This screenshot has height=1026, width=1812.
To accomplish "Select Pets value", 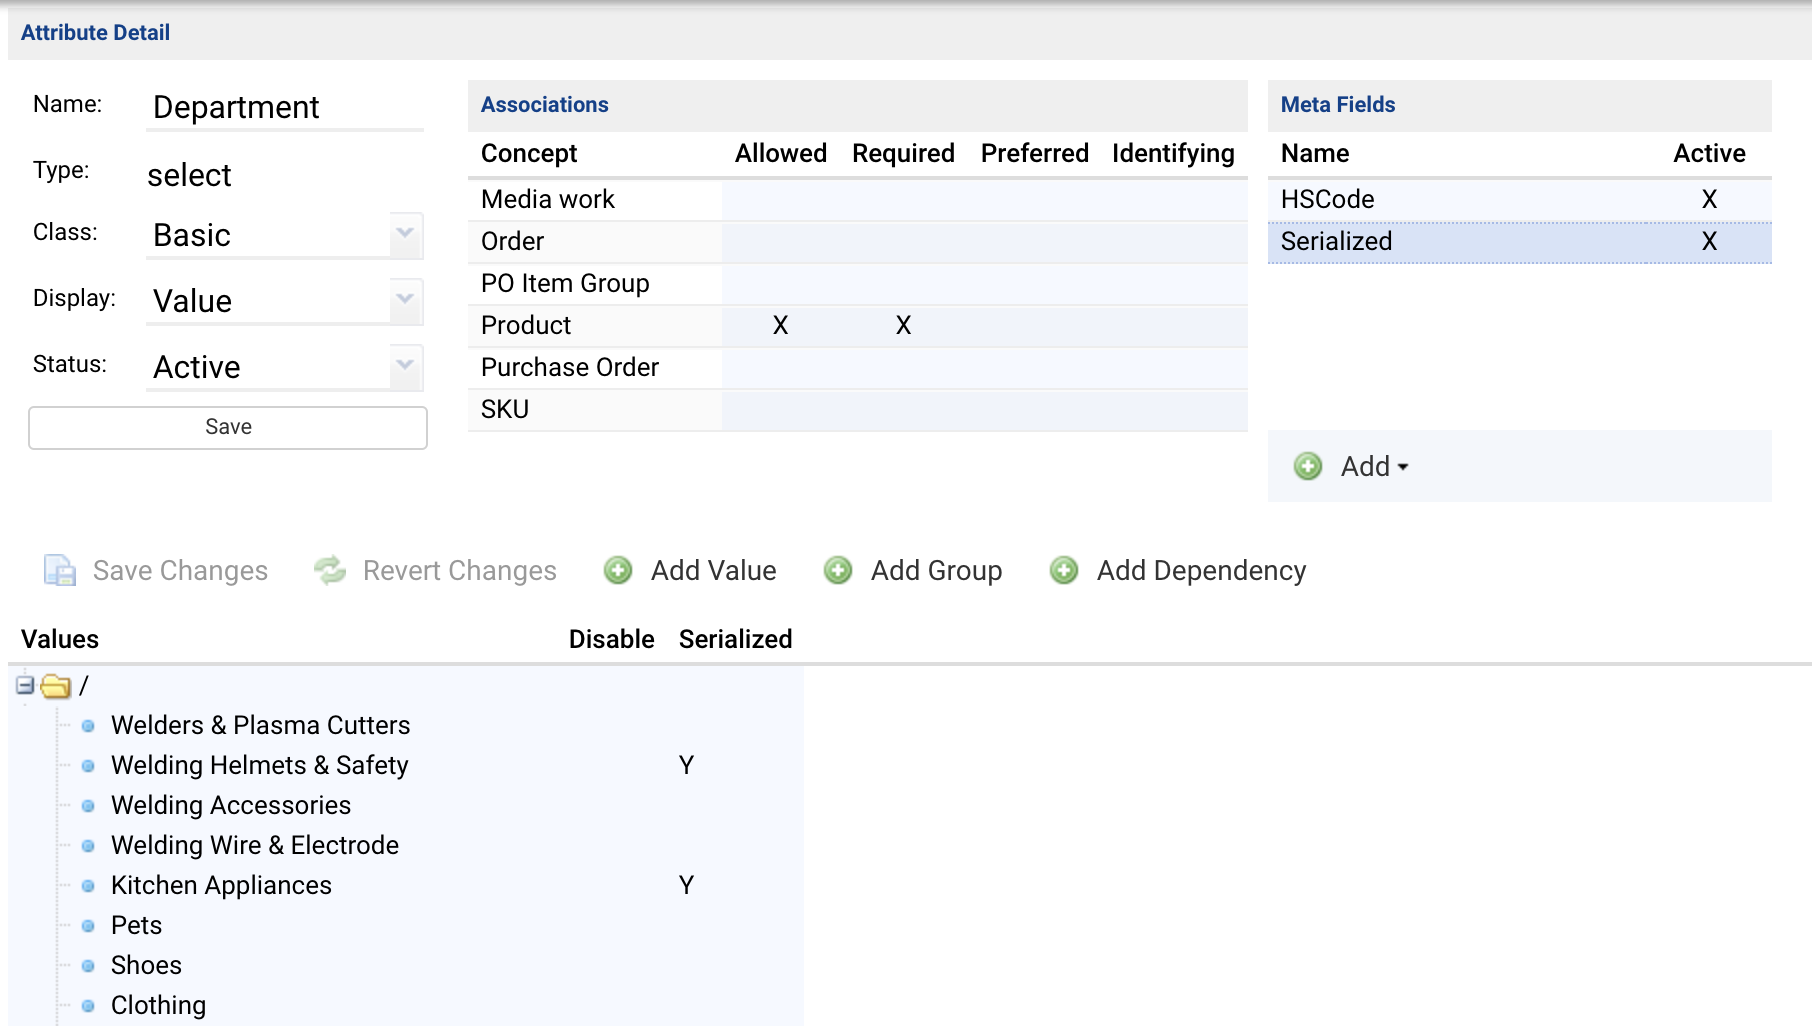I will click(136, 925).
